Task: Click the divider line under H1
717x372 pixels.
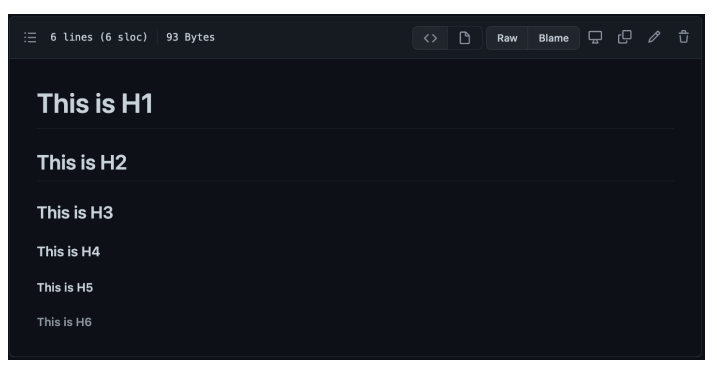Action: pos(355,129)
